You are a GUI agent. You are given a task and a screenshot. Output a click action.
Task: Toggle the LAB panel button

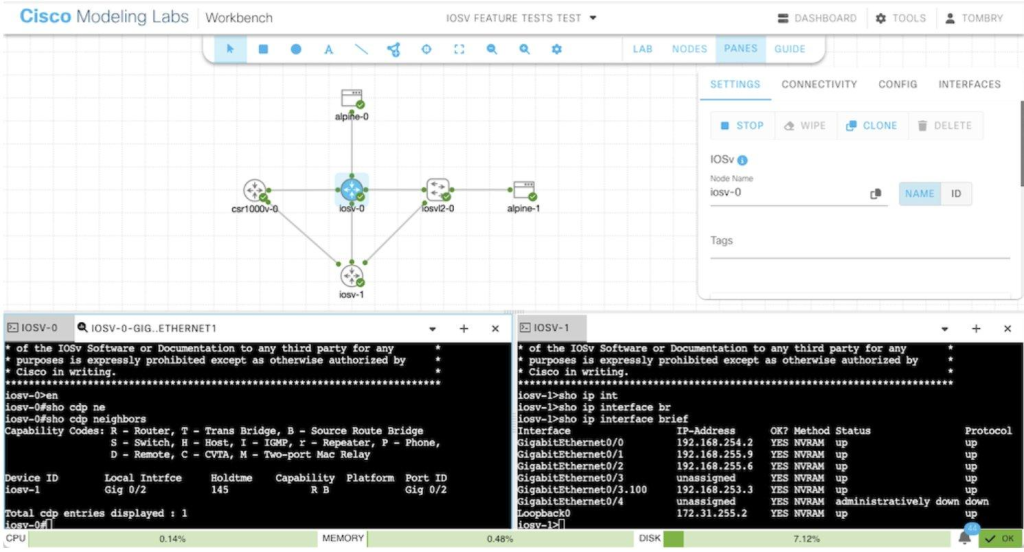643,49
